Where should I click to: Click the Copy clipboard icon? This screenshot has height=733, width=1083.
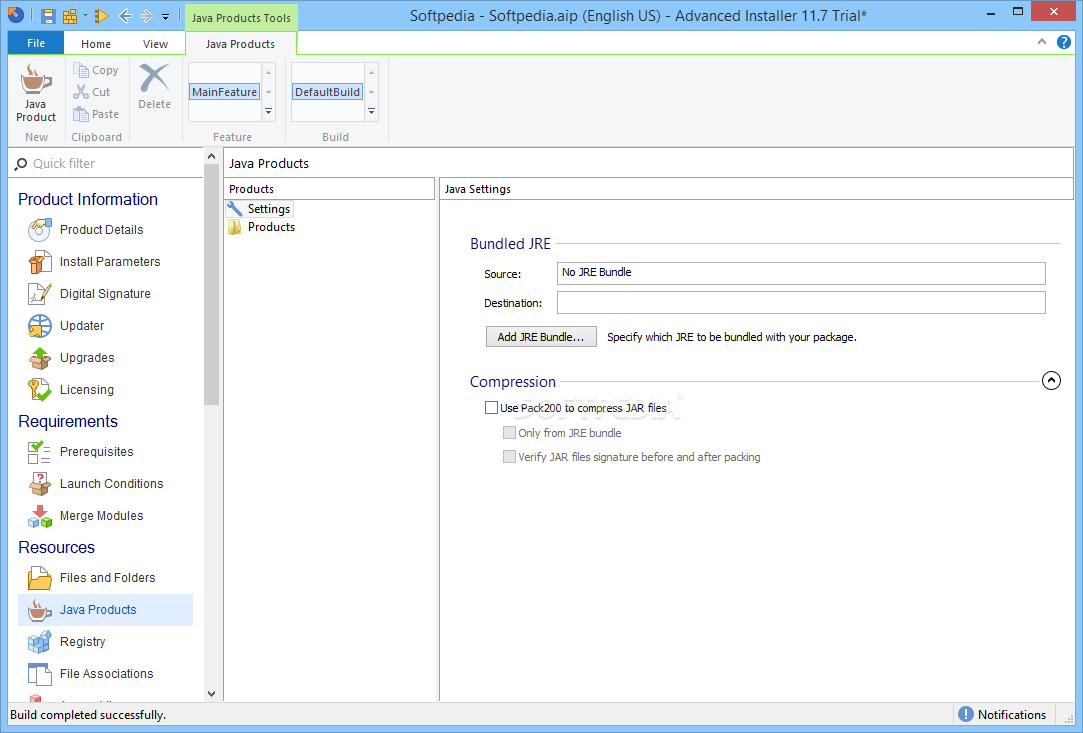tap(81, 70)
